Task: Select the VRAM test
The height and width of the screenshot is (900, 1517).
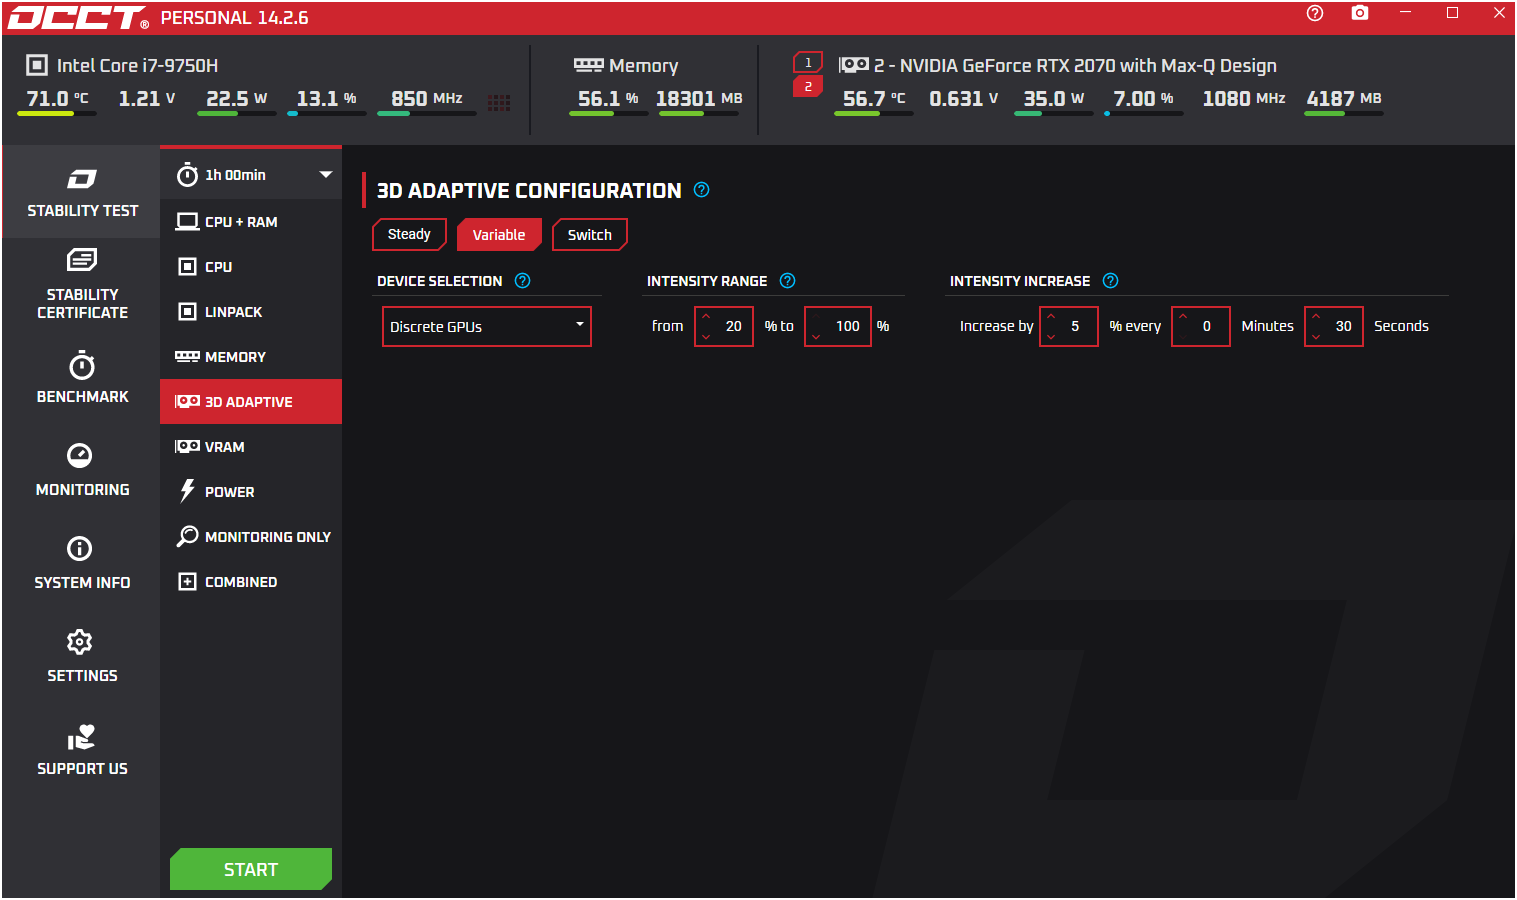Action: [251, 447]
